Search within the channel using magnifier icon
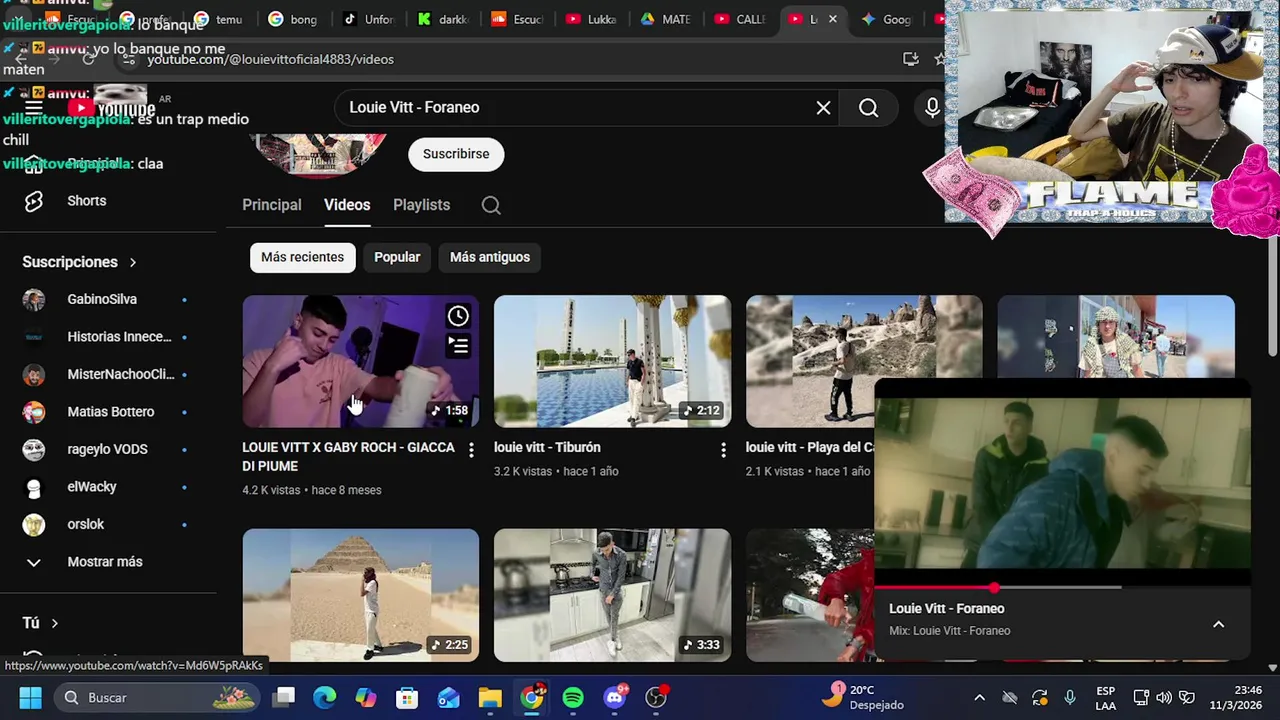This screenshot has height=720, width=1280. (x=491, y=205)
